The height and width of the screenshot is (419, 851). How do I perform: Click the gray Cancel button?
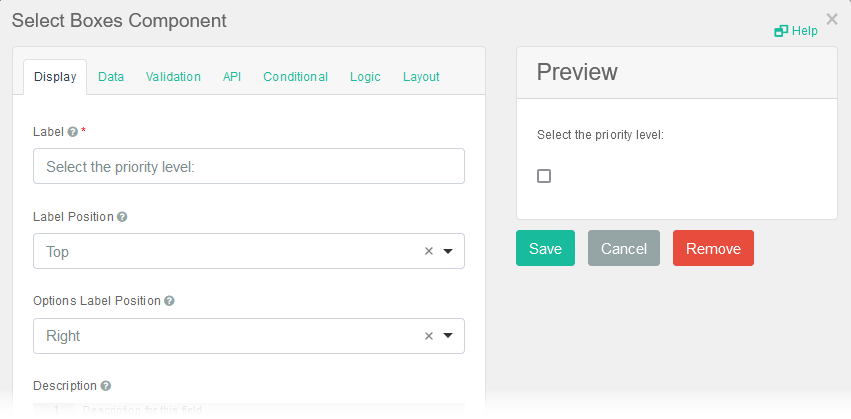(624, 249)
